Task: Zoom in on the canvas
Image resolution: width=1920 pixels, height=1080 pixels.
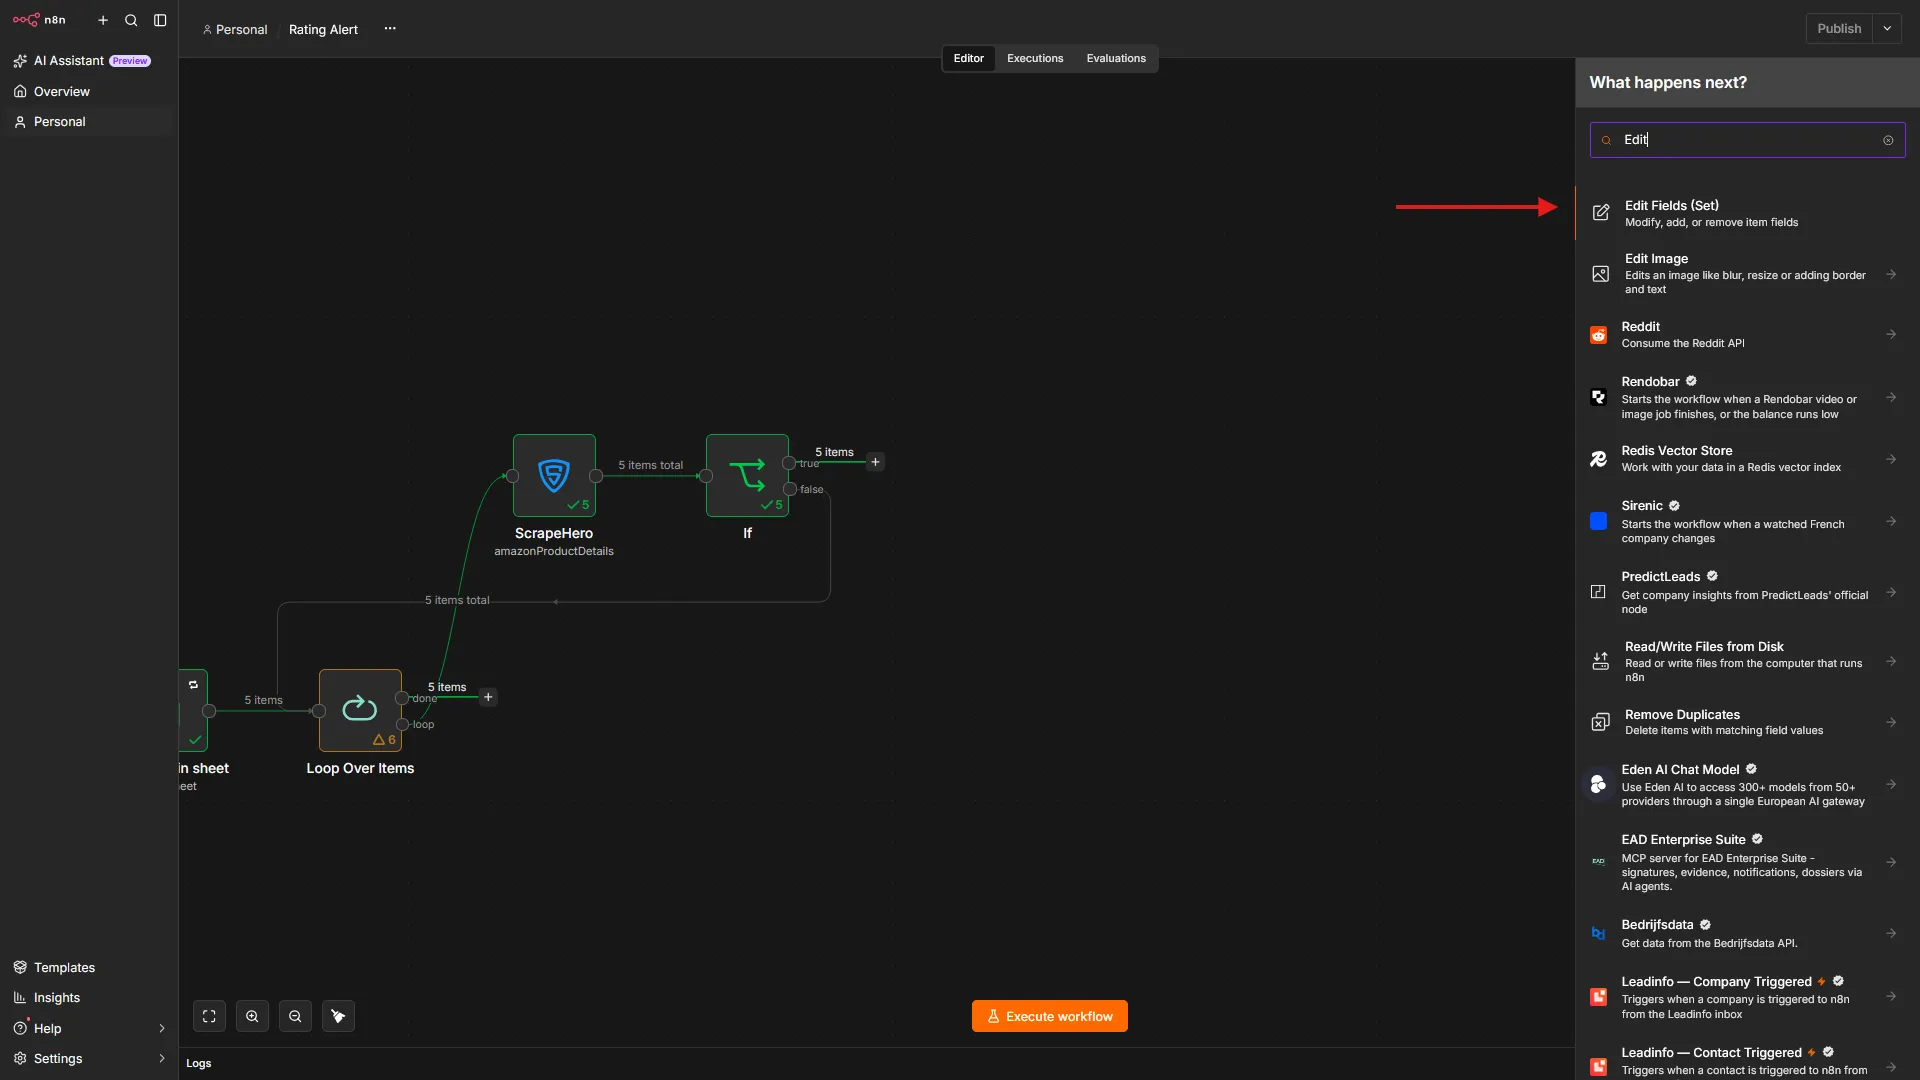Action: [x=252, y=1016]
